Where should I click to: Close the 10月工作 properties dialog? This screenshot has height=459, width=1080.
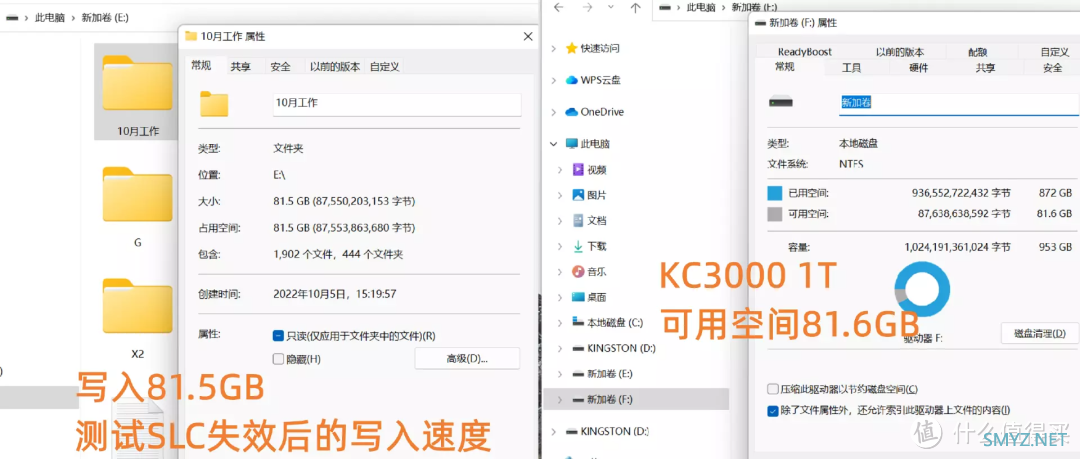click(528, 36)
